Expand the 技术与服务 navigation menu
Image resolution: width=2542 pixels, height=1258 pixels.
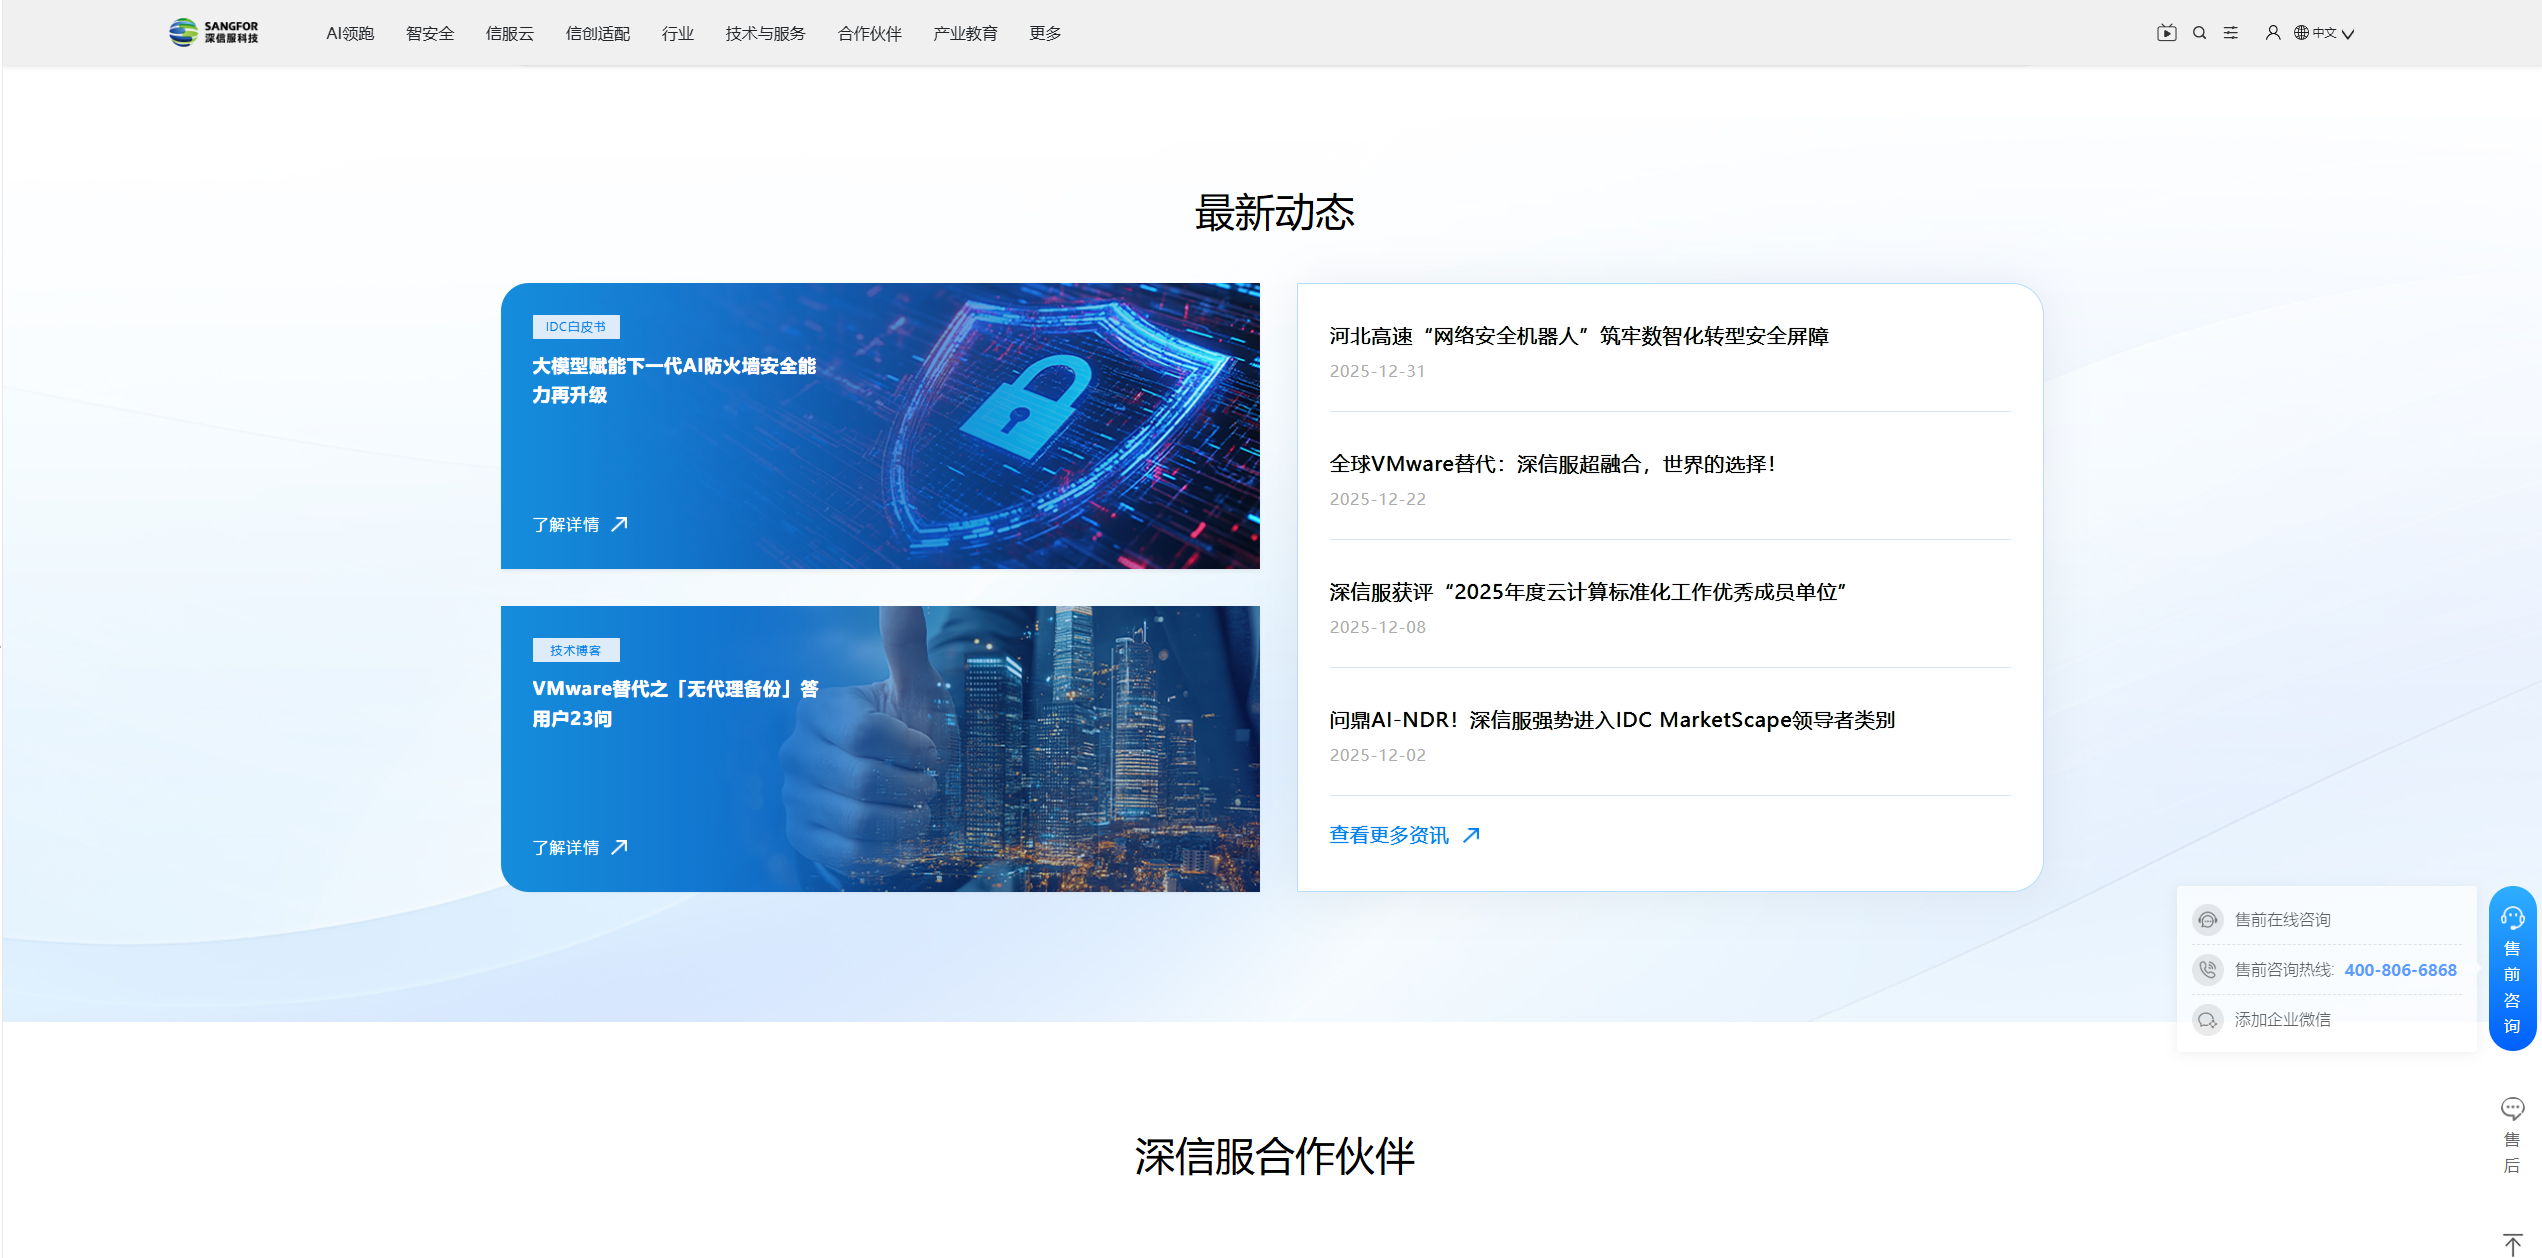[x=765, y=33]
